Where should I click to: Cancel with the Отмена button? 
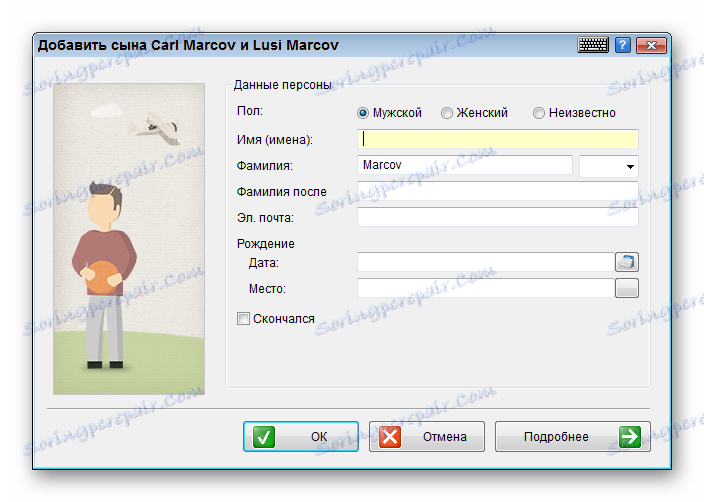tap(427, 436)
